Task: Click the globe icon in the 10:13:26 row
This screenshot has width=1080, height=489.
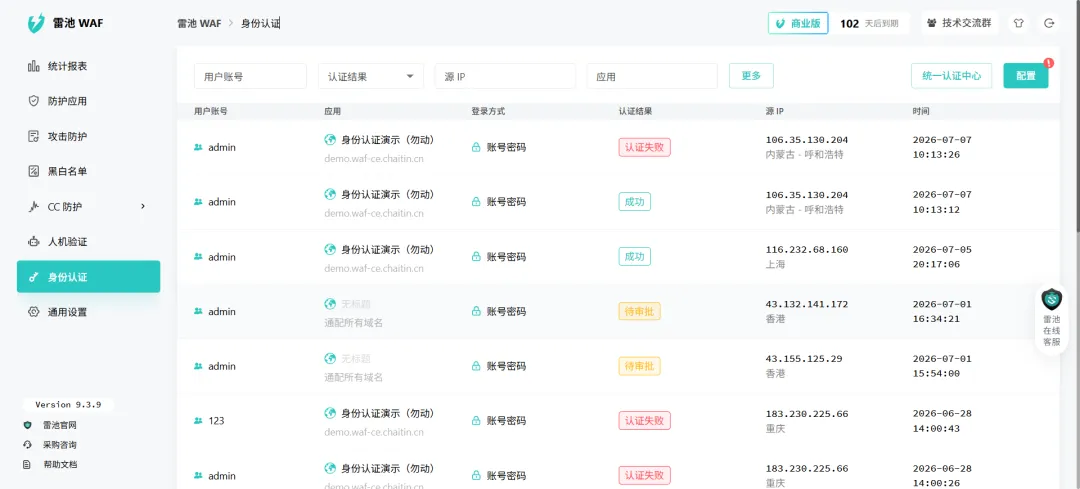Action: click(x=331, y=139)
